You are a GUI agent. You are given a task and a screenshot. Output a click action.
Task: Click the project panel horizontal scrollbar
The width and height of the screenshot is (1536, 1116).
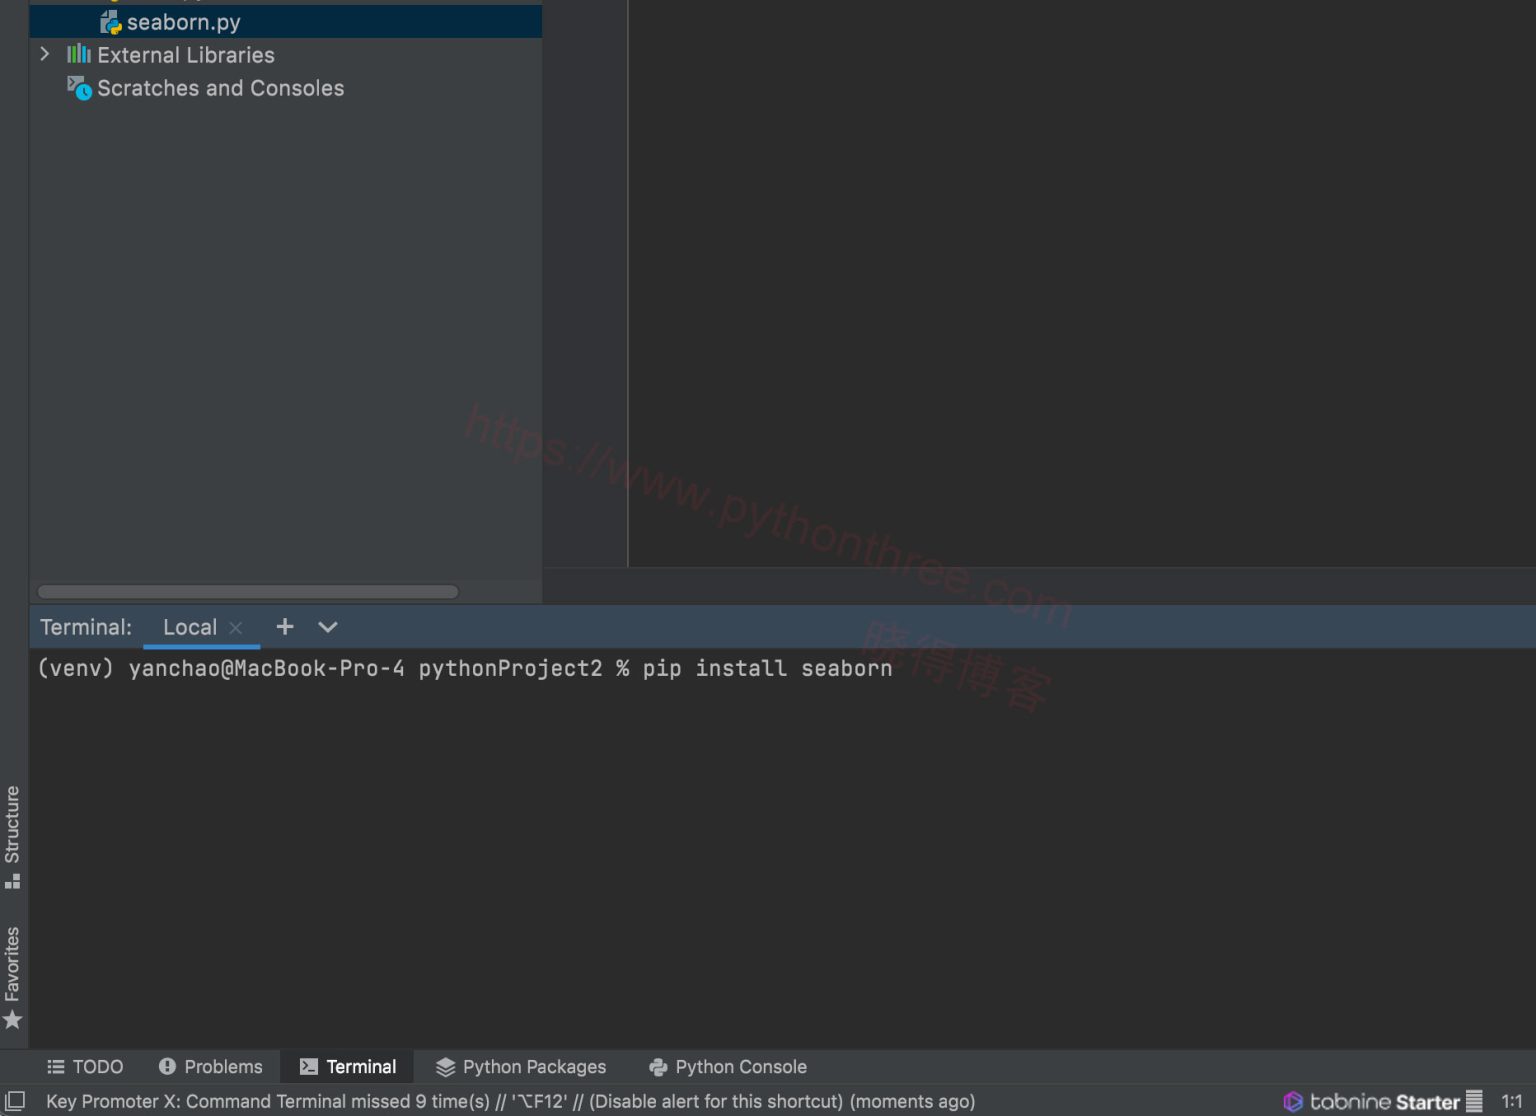tap(248, 592)
